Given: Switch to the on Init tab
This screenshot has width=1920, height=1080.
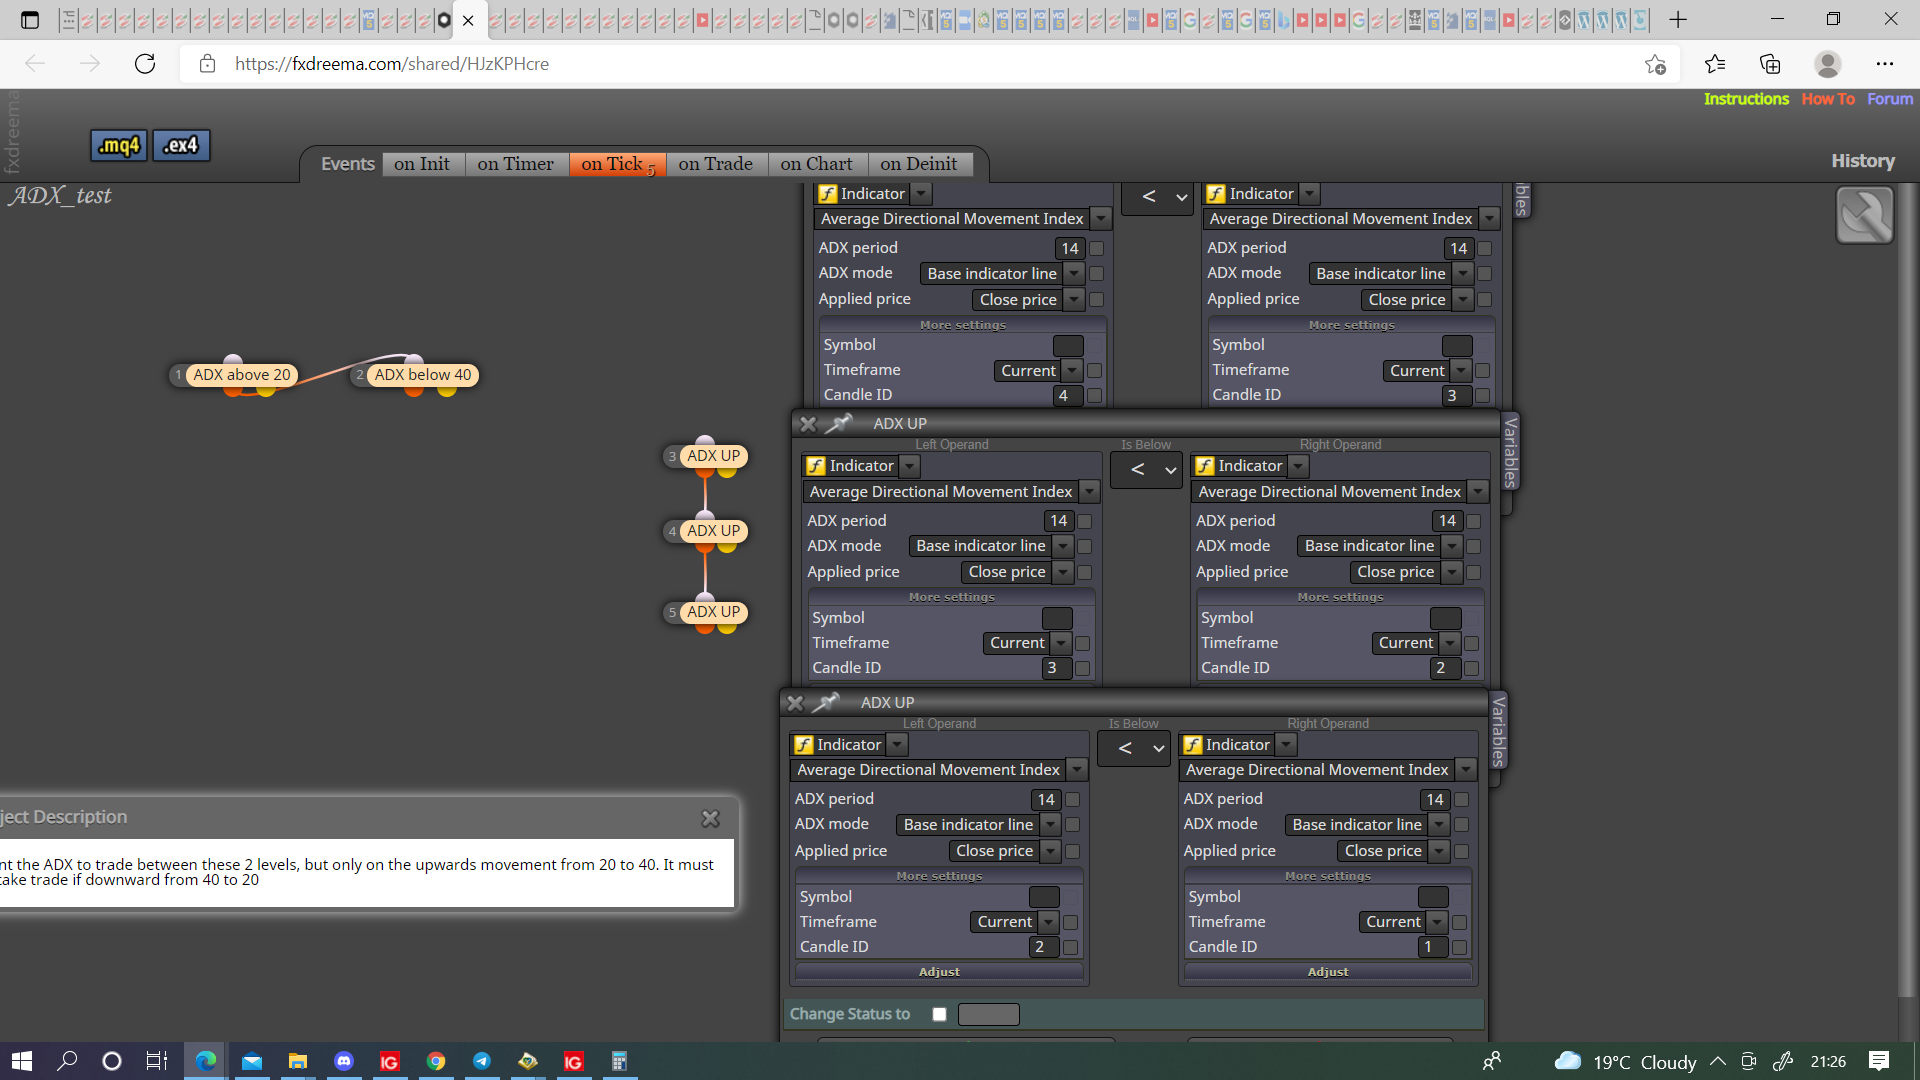Looking at the screenshot, I should tap(422, 164).
